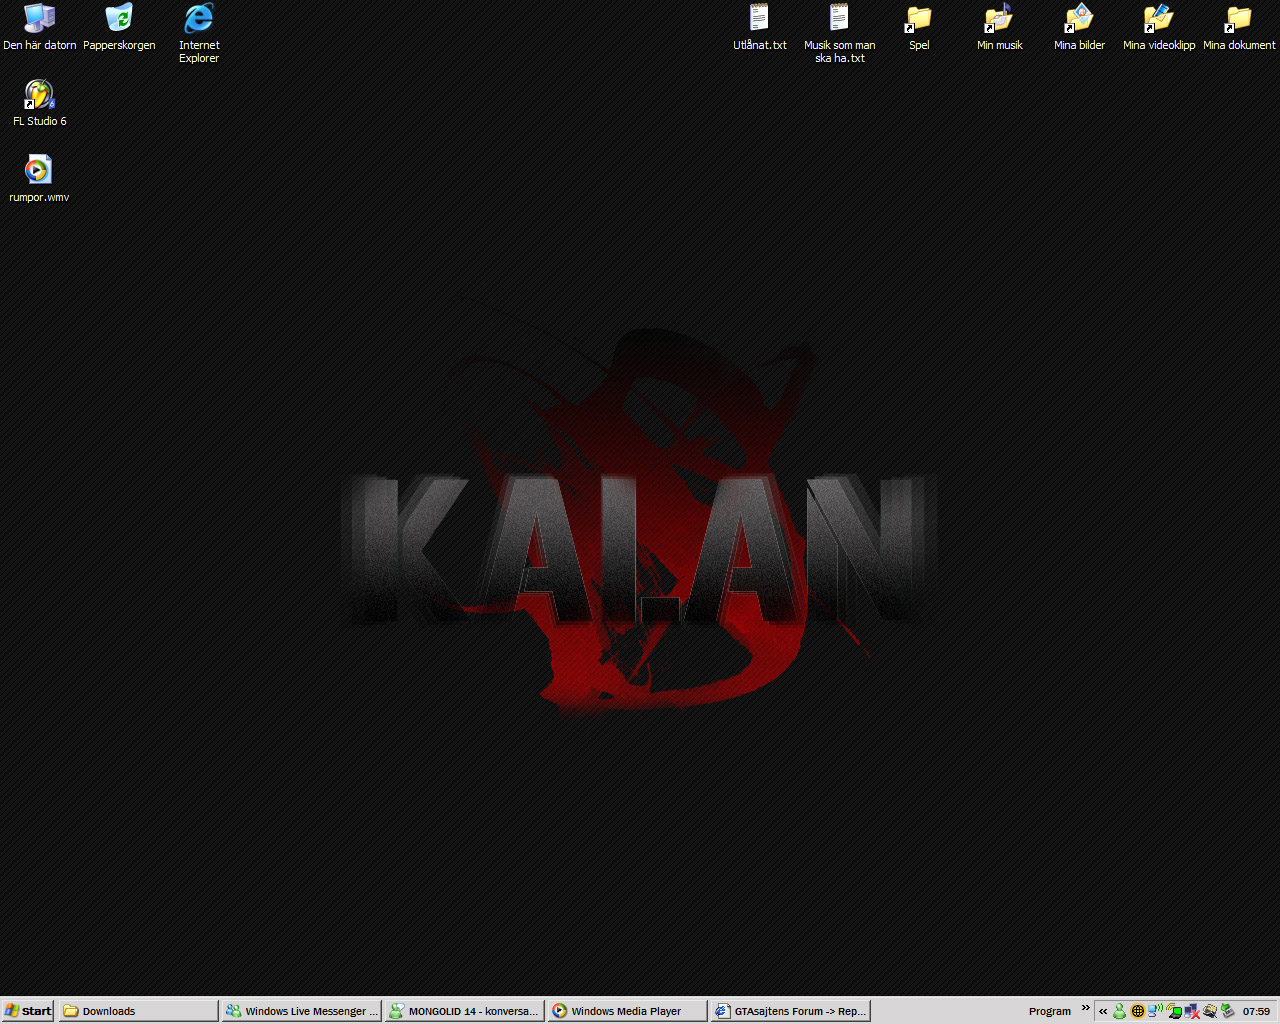Open the Mina videoklipp folder
This screenshot has width=1280, height=1024.
[1159, 28]
